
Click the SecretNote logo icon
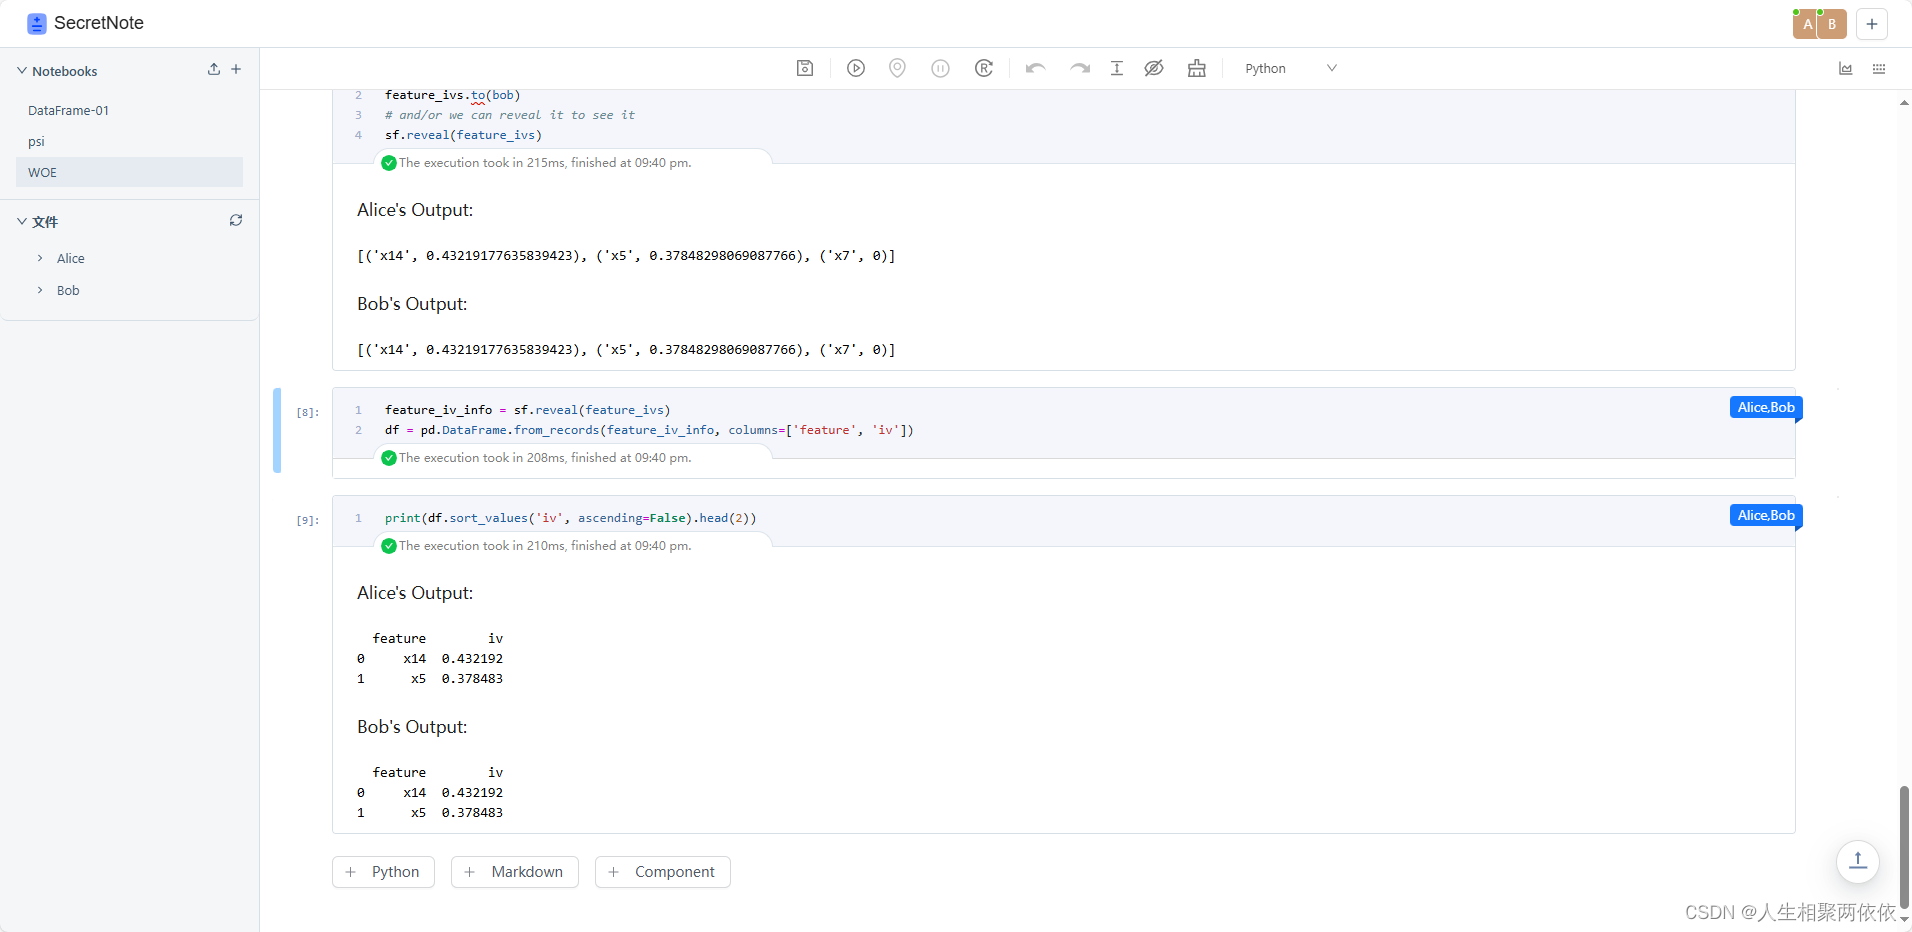click(x=37, y=23)
